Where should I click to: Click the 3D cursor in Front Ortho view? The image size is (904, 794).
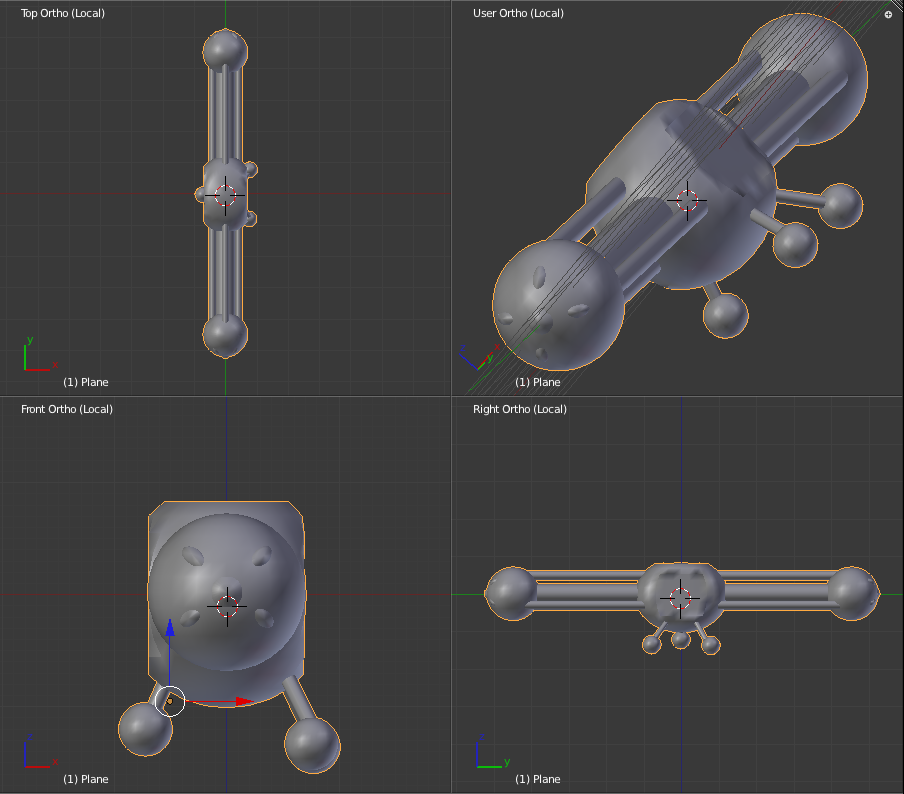point(228,604)
